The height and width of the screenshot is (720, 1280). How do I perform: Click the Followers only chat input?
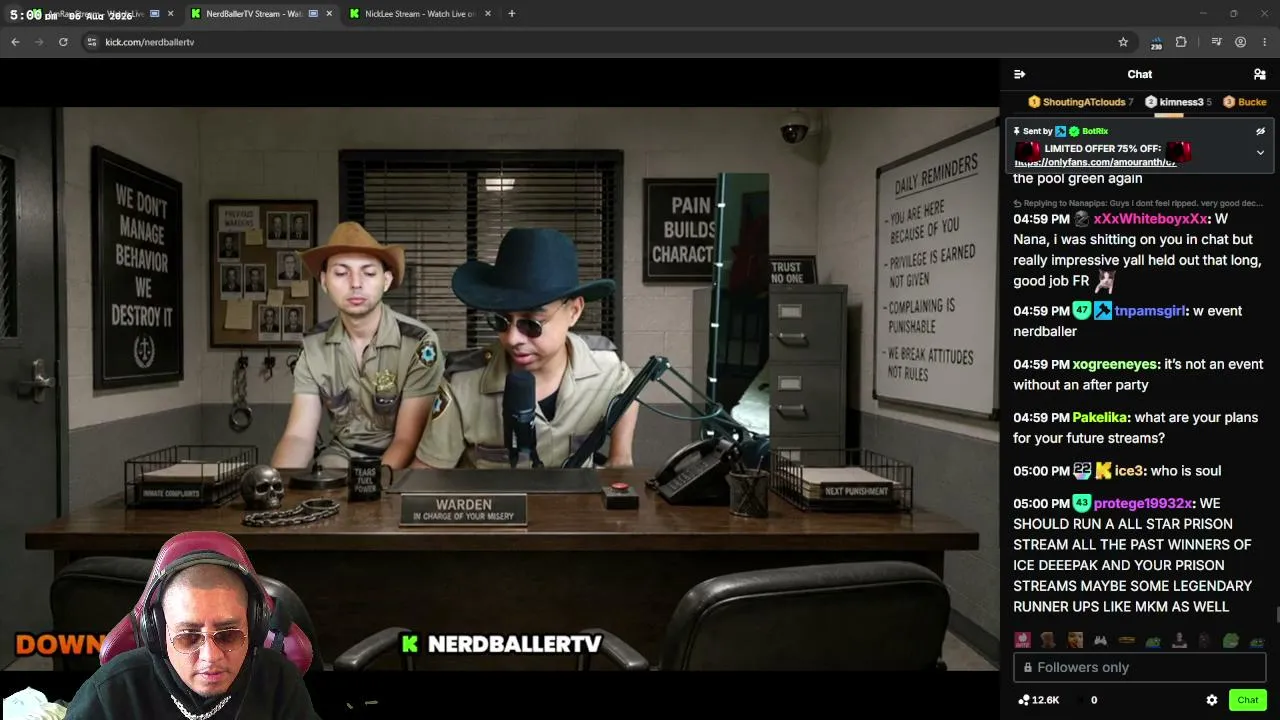tap(1140, 667)
